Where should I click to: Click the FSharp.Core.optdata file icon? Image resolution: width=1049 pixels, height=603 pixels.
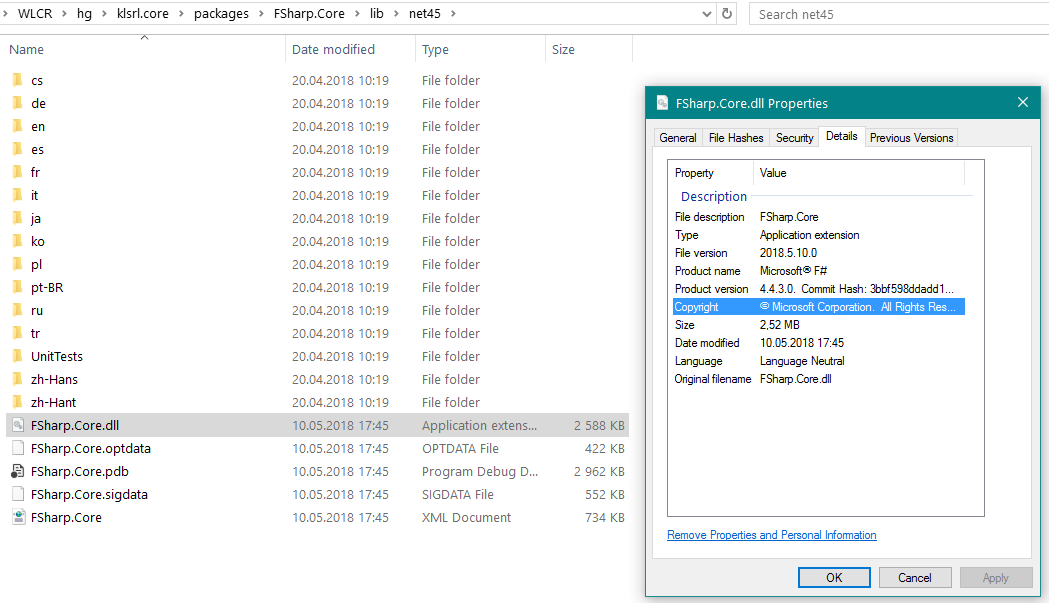coord(18,448)
